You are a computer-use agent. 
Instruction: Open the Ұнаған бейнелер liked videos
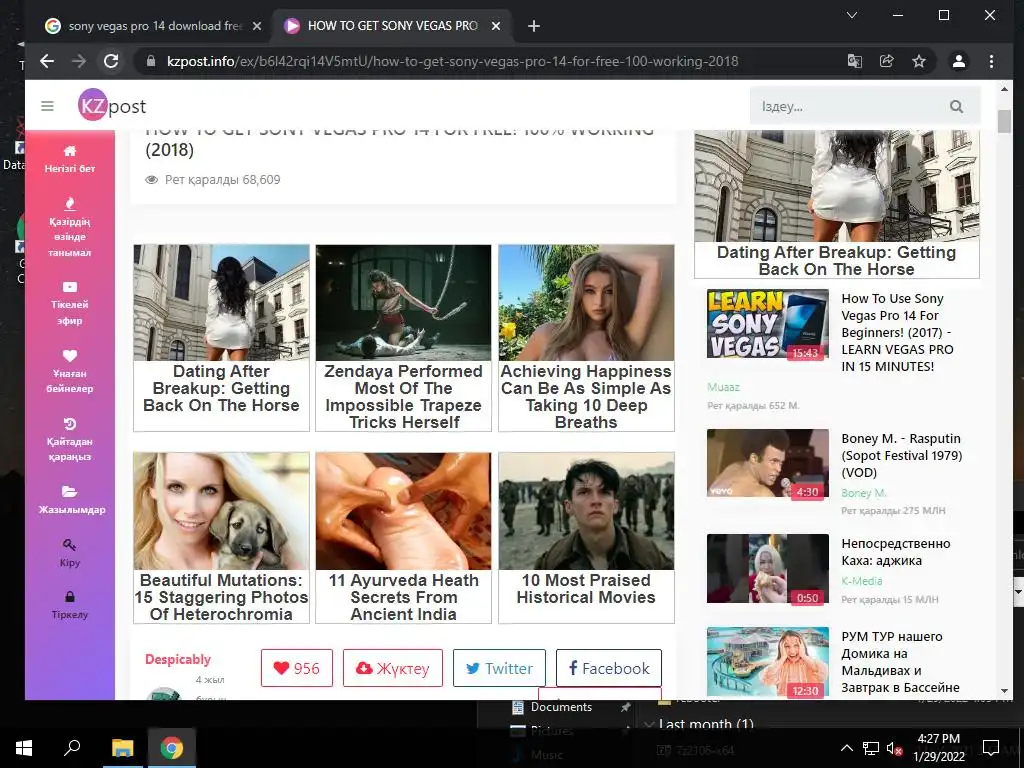(70, 372)
